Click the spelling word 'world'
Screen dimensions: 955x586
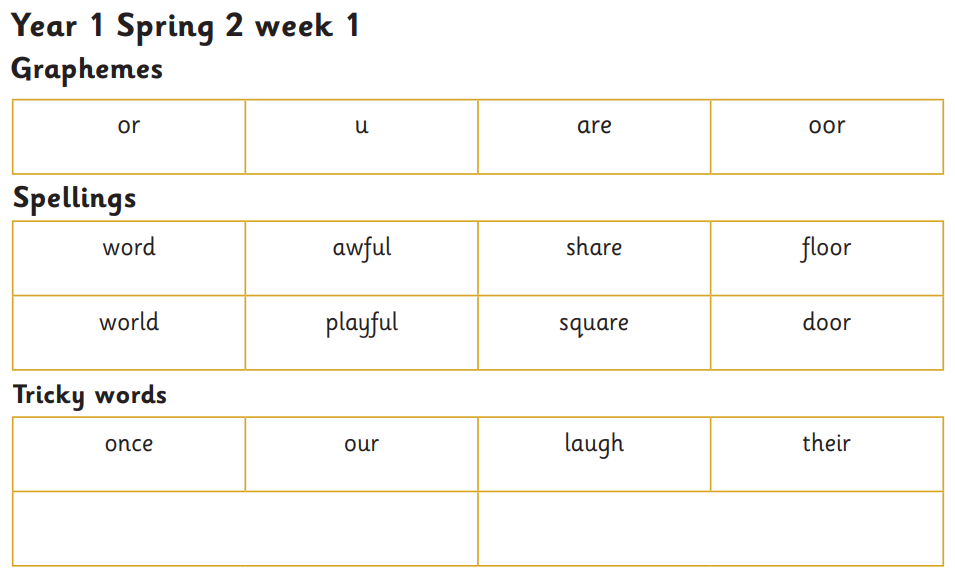[x=129, y=323]
